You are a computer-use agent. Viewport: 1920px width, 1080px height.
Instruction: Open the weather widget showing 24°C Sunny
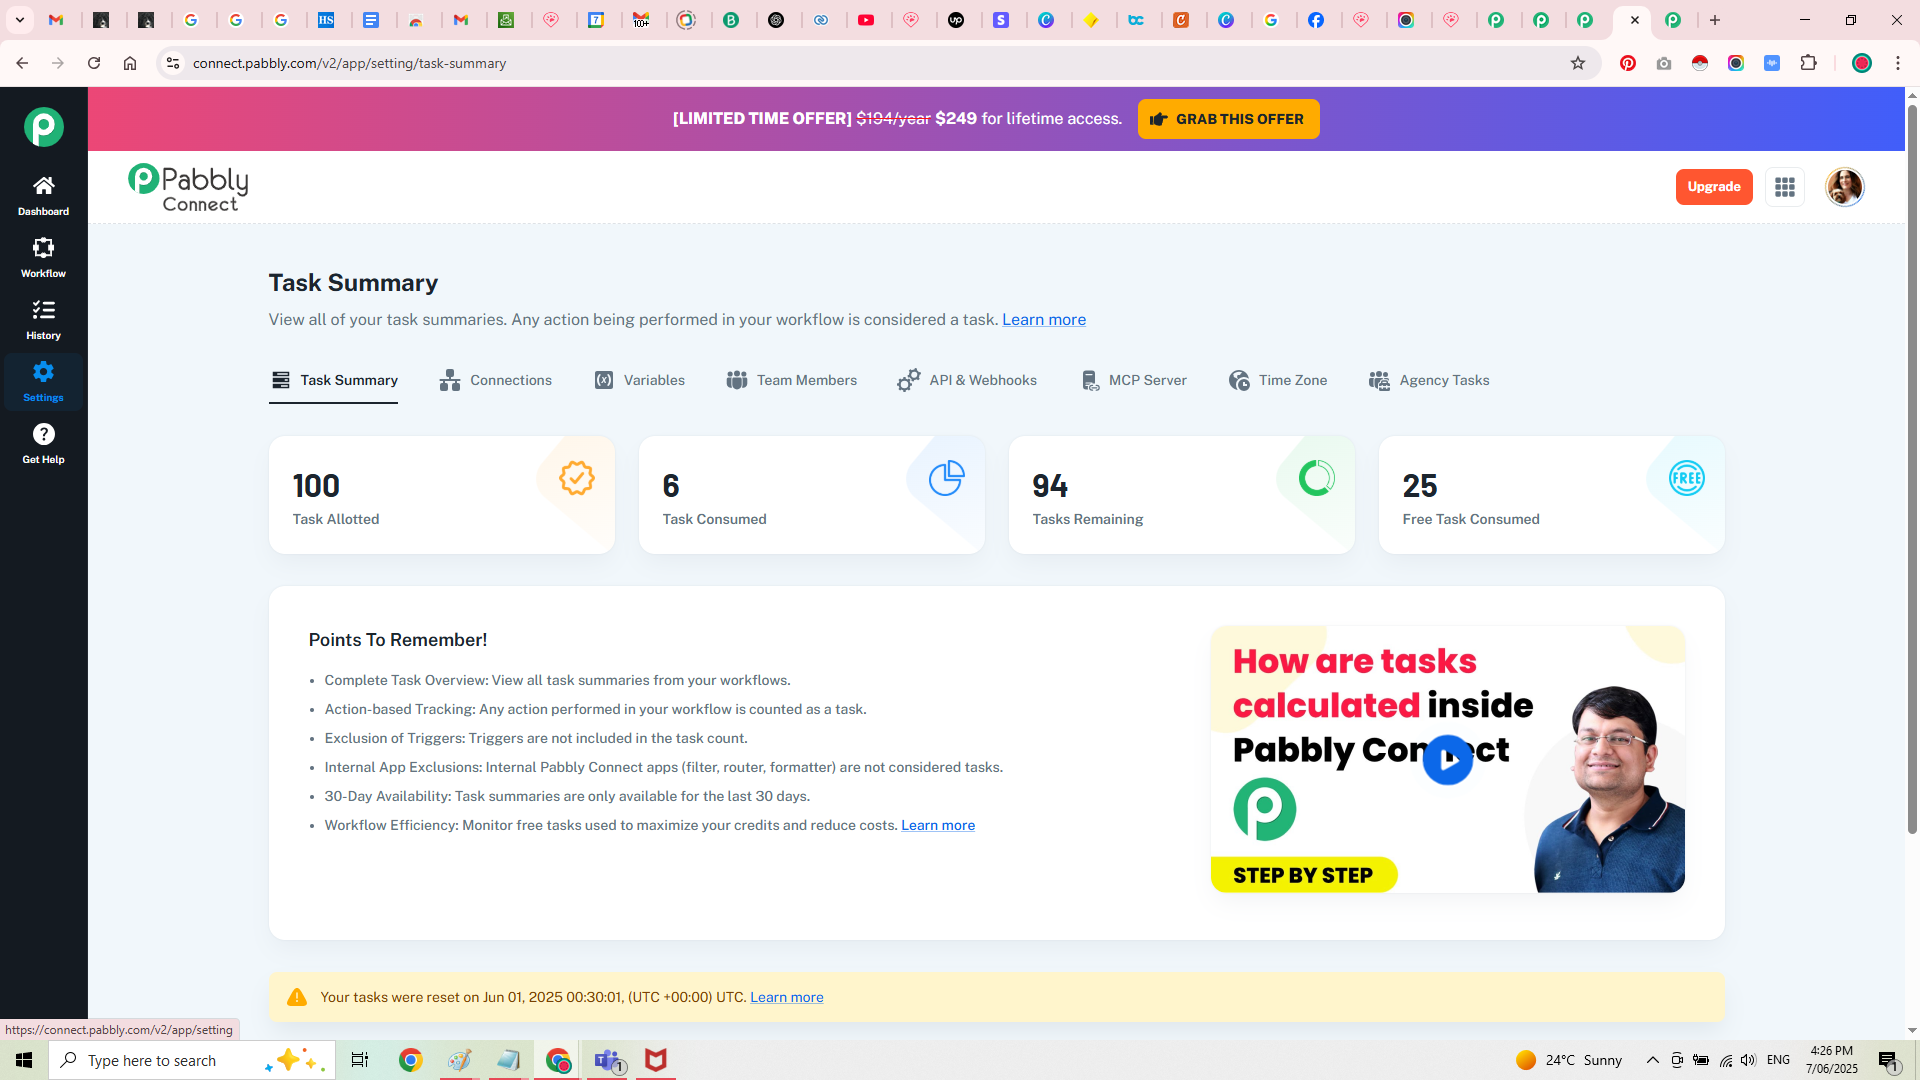pos(1568,1060)
